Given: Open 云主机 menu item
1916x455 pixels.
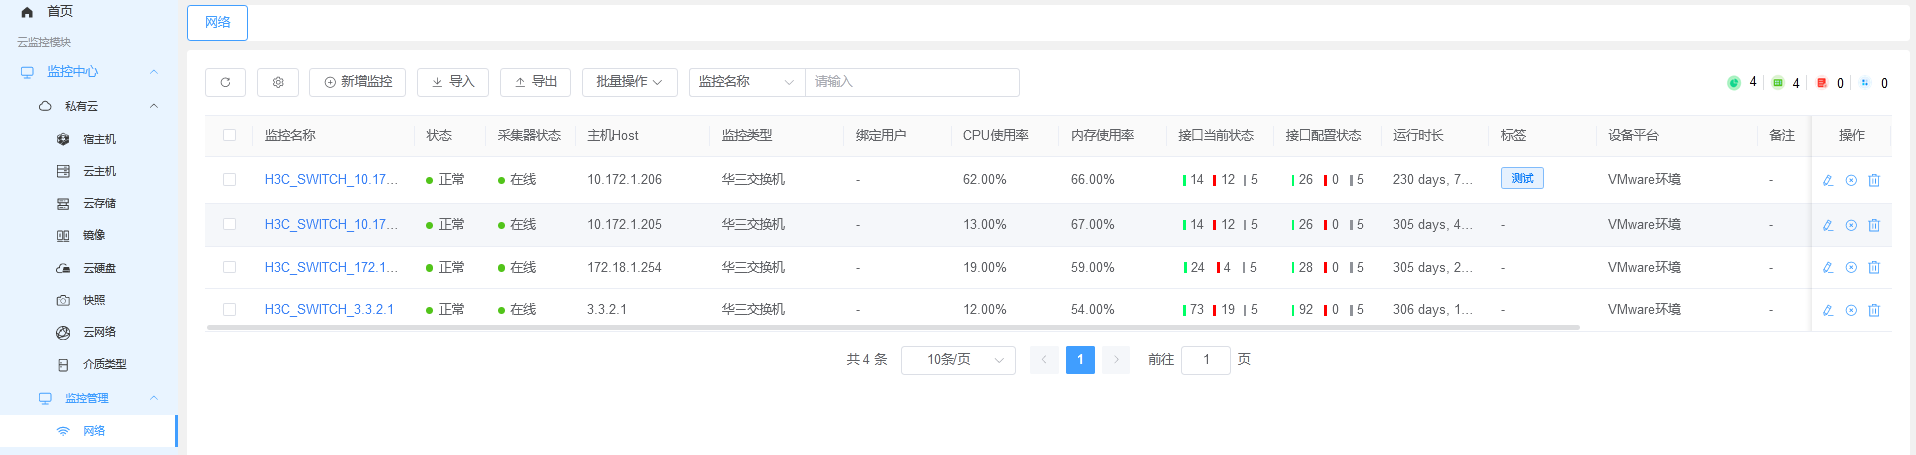Looking at the screenshot, I should (99, 171).
